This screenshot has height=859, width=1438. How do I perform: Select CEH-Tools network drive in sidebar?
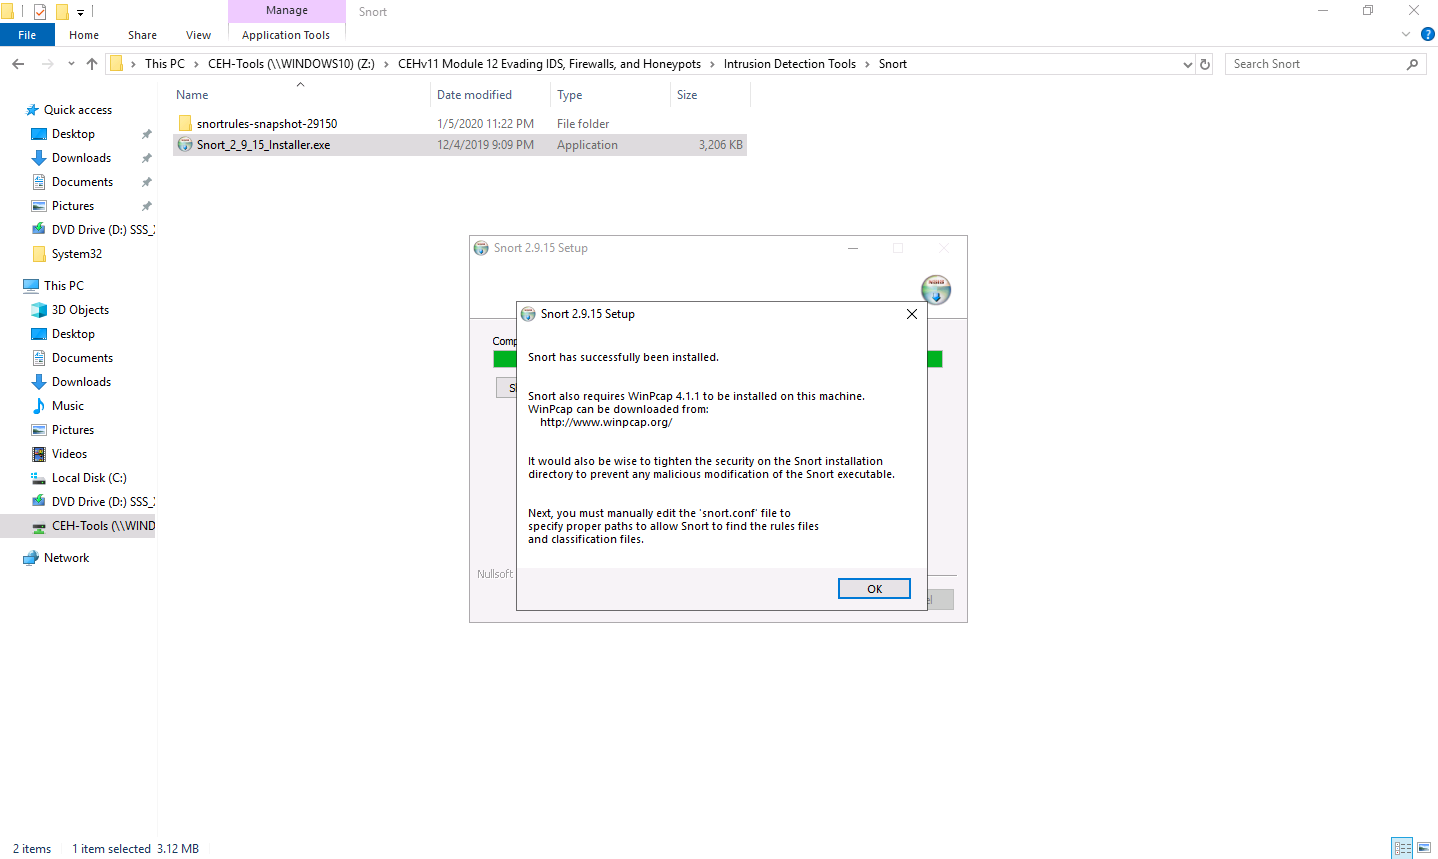tap(78, 526)
